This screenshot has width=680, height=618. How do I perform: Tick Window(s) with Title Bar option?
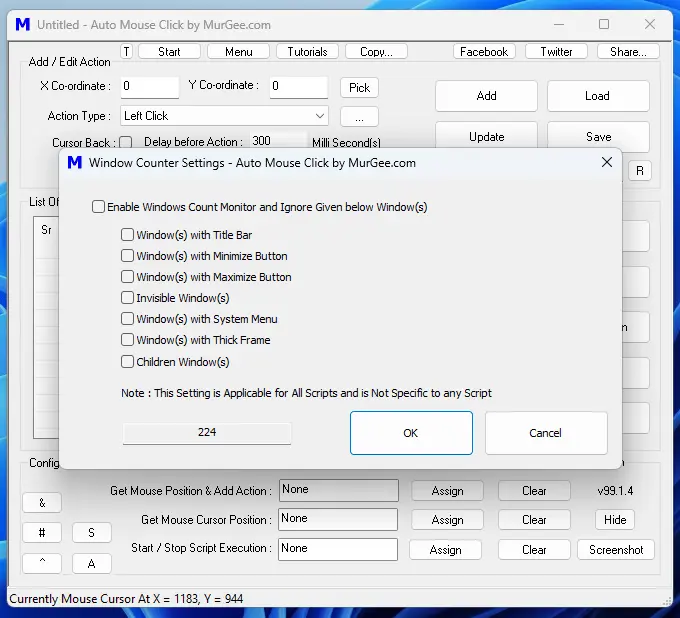pos(127,235)
